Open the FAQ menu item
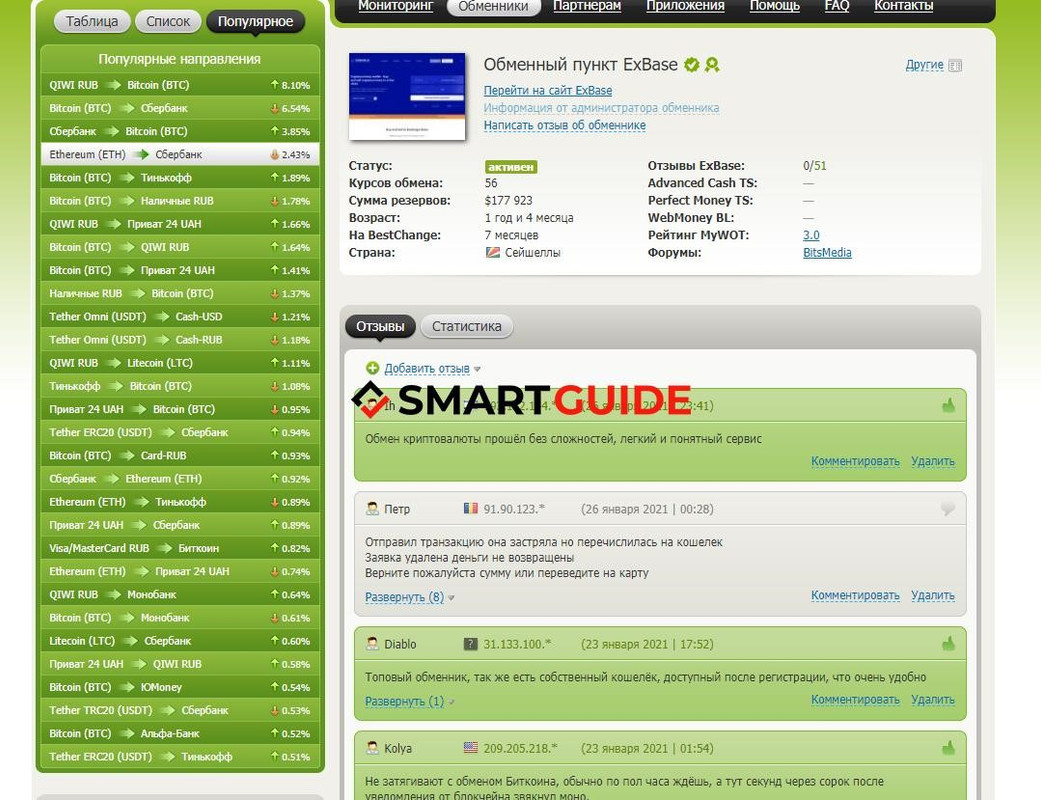Screen dimensions: 1041x800 coord(837,6)
